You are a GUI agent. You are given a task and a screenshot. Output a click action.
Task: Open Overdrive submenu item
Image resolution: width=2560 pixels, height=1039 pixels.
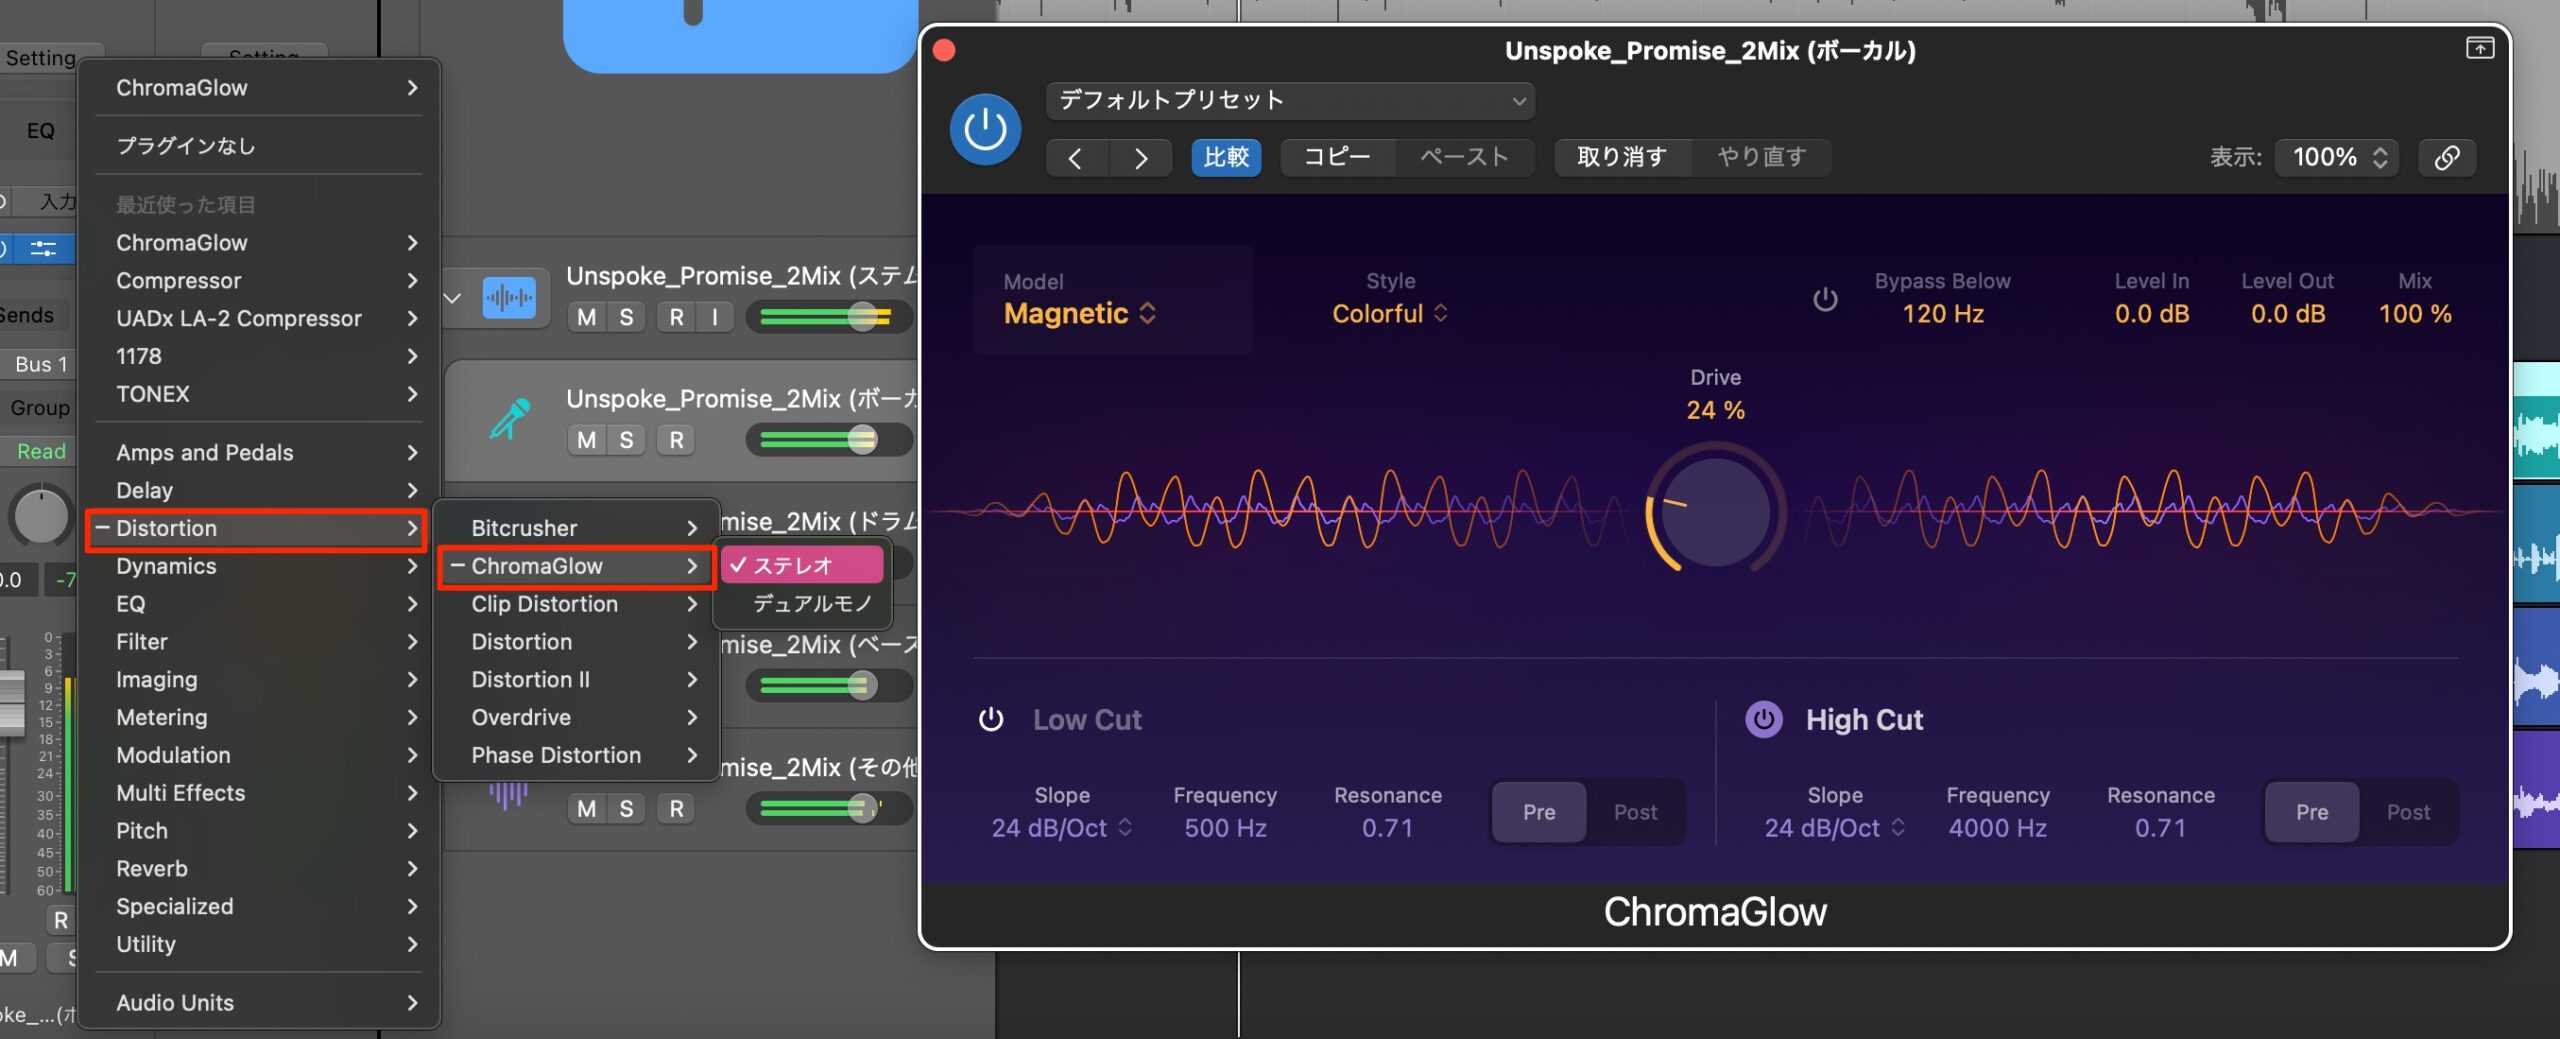pyautogui.click(x=576, y=718)
